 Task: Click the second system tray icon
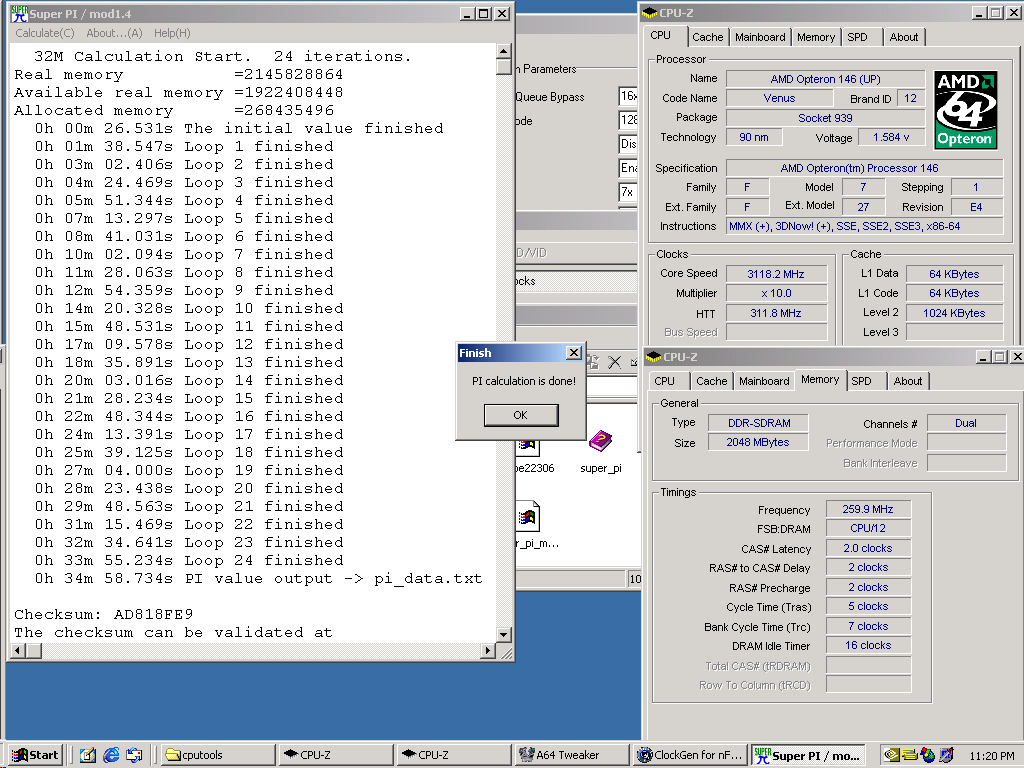click(910, 755)
